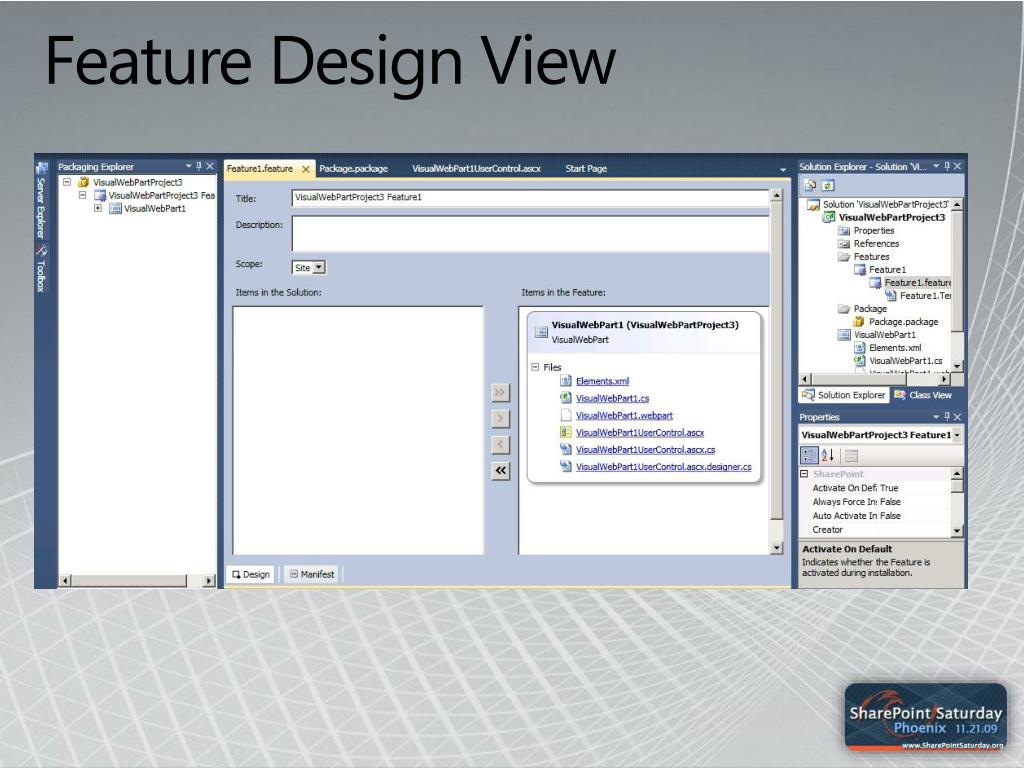
Task: Open Properties object selector dropdown
Action: [957, 435]
